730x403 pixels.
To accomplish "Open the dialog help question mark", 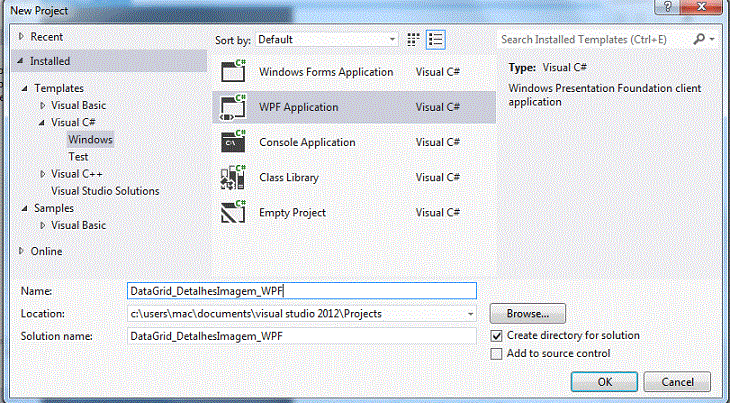I will point(668,7).
